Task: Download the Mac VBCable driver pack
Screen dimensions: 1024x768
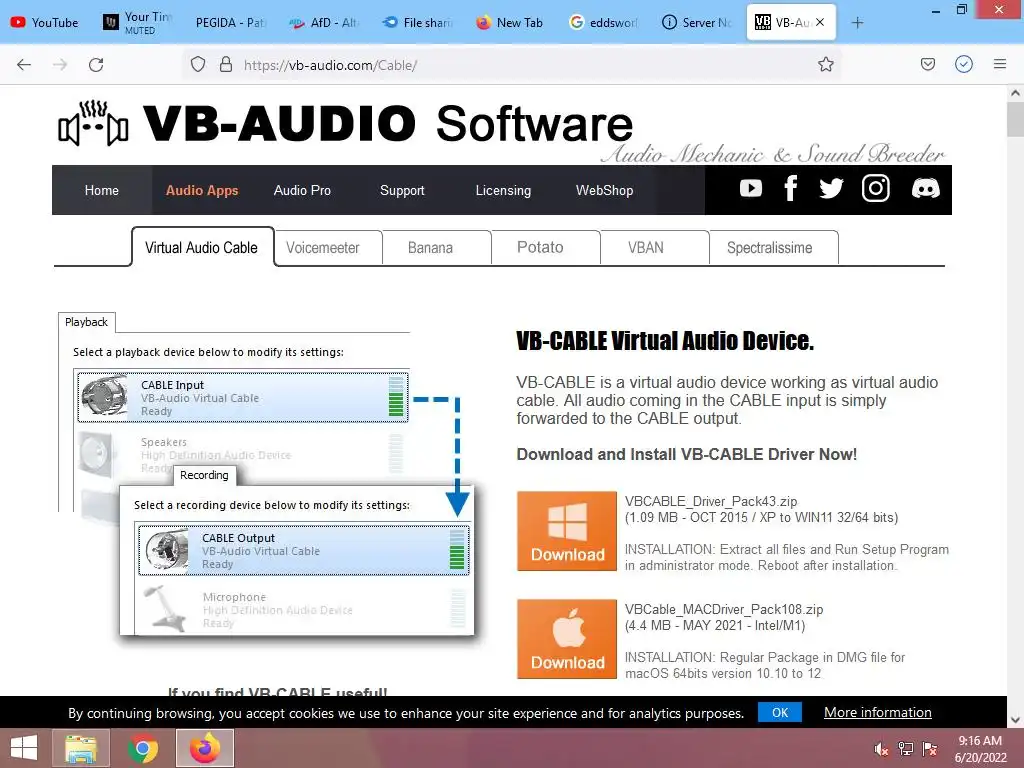Action: tap(567, 639)
